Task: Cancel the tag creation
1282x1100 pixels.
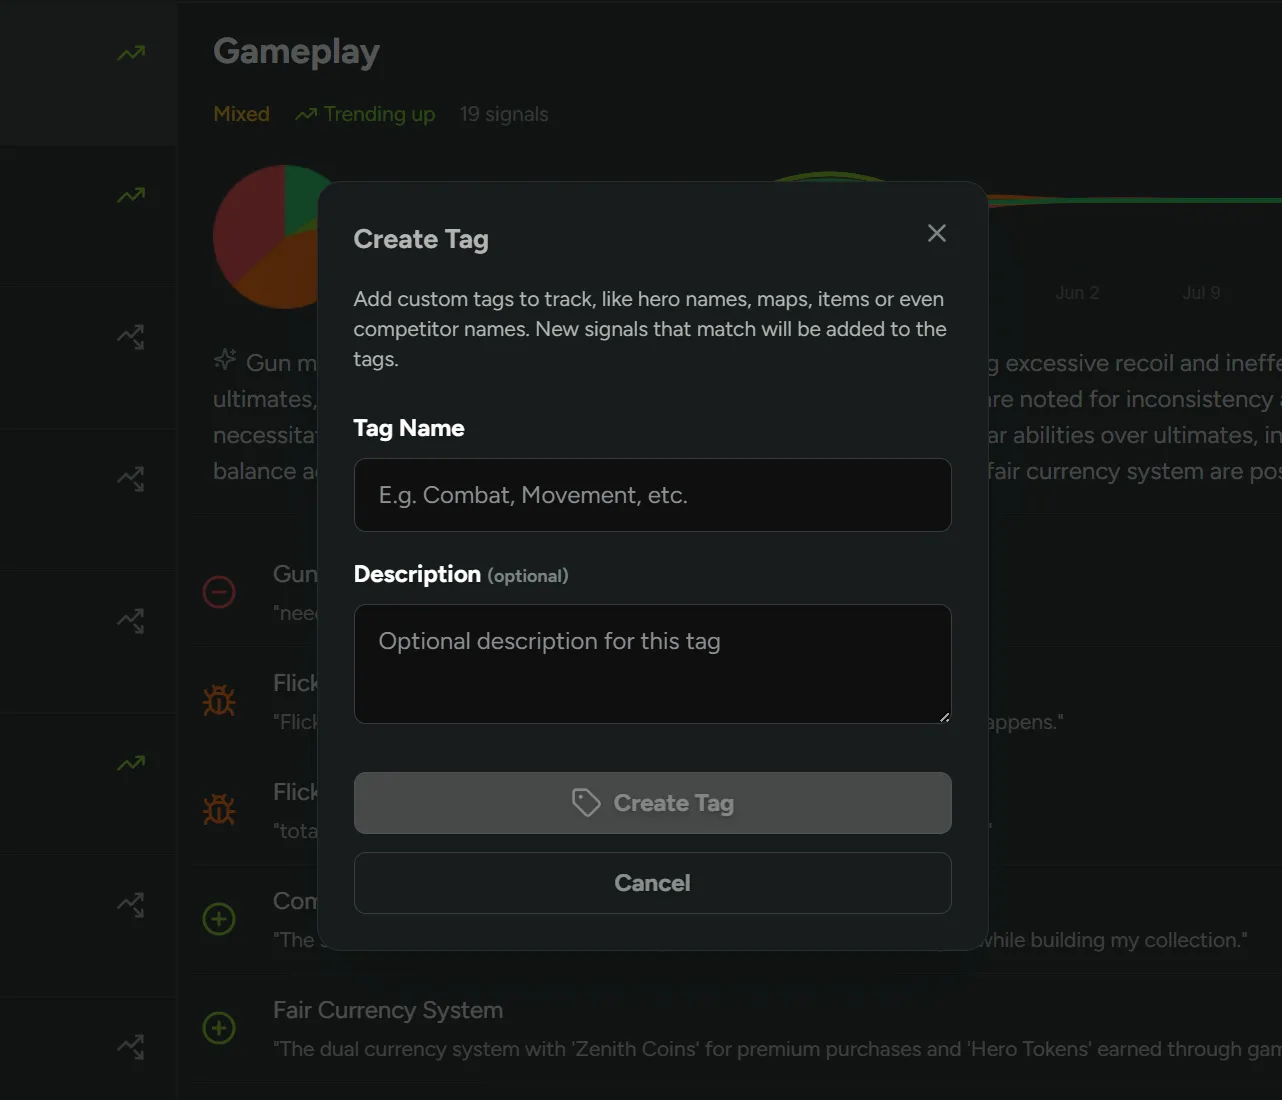Action: pos(652,883)
